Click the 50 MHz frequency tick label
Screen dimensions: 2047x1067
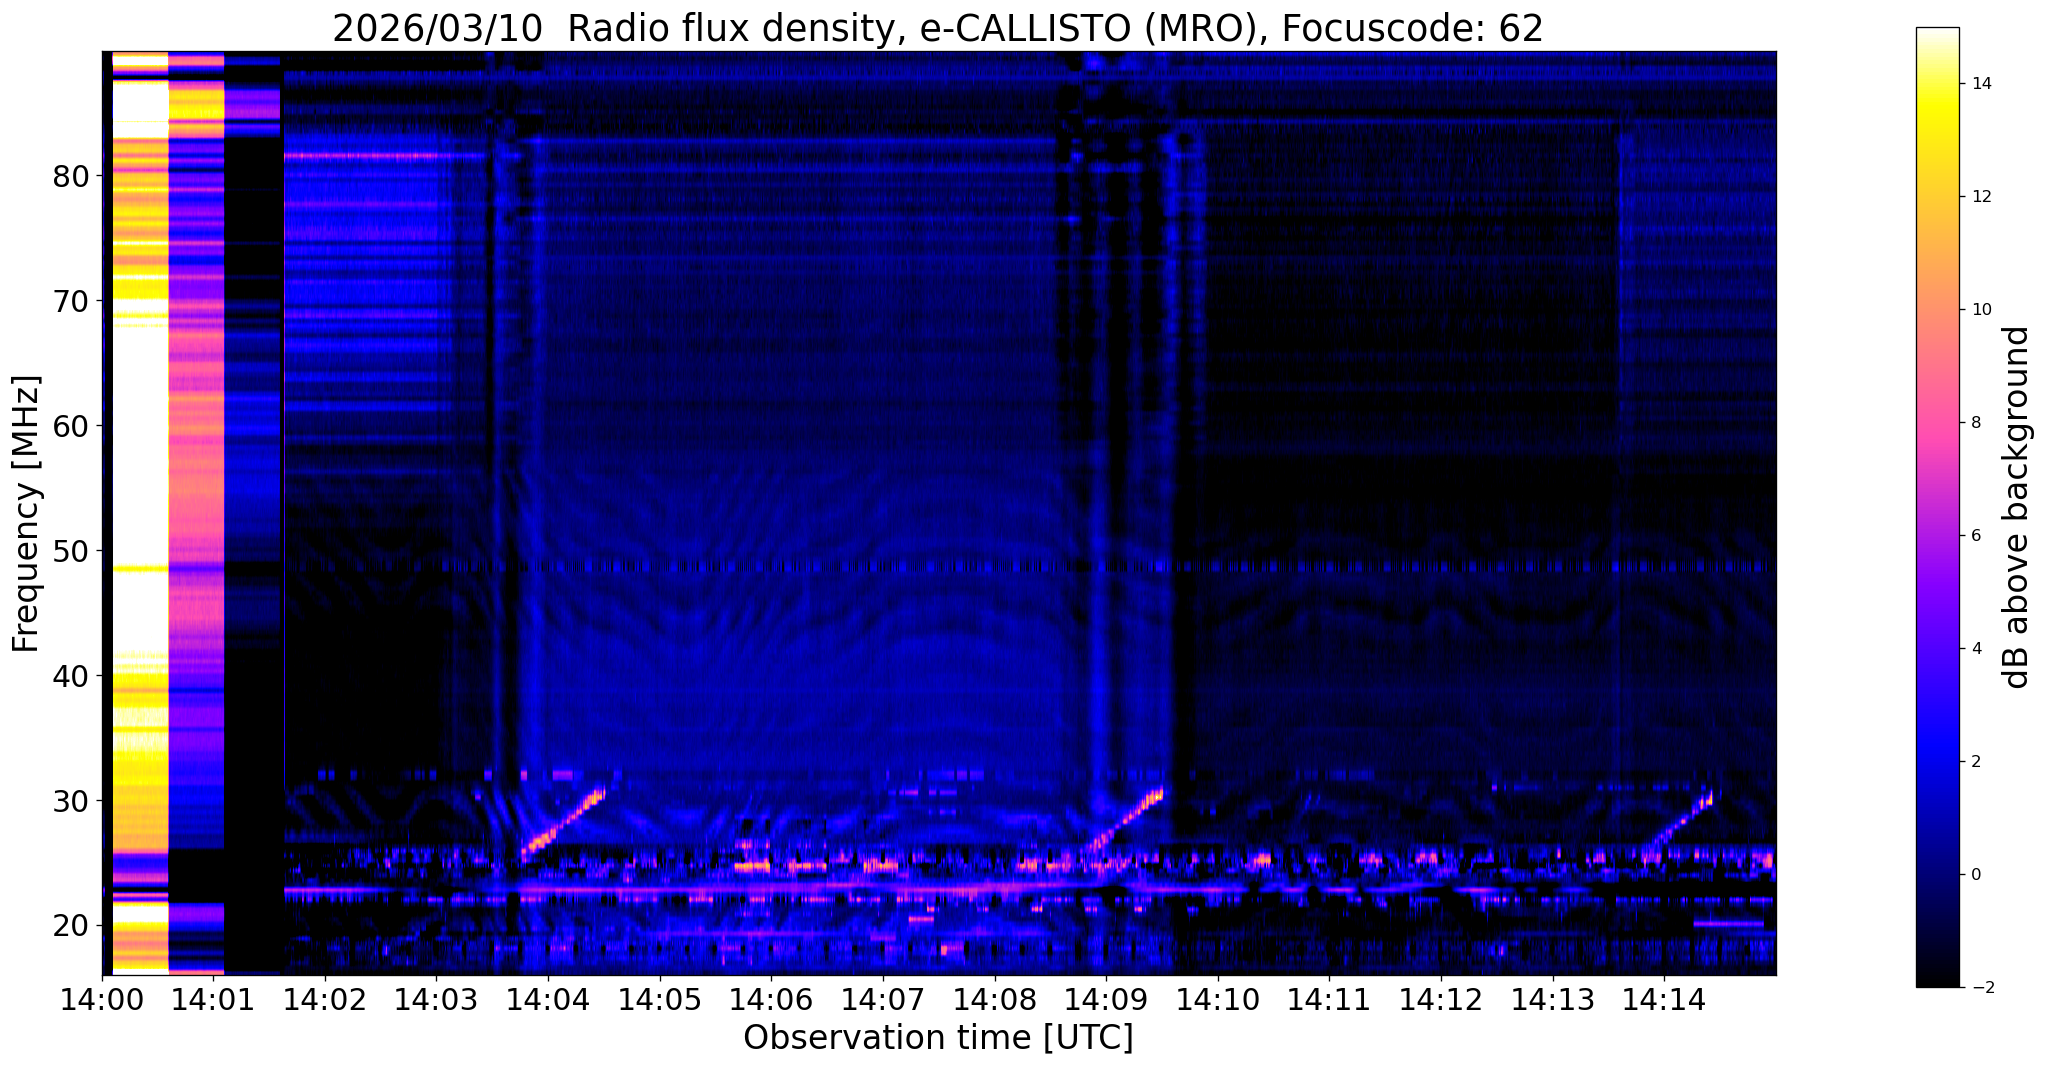pyautogui.click(x=71, y=551)
